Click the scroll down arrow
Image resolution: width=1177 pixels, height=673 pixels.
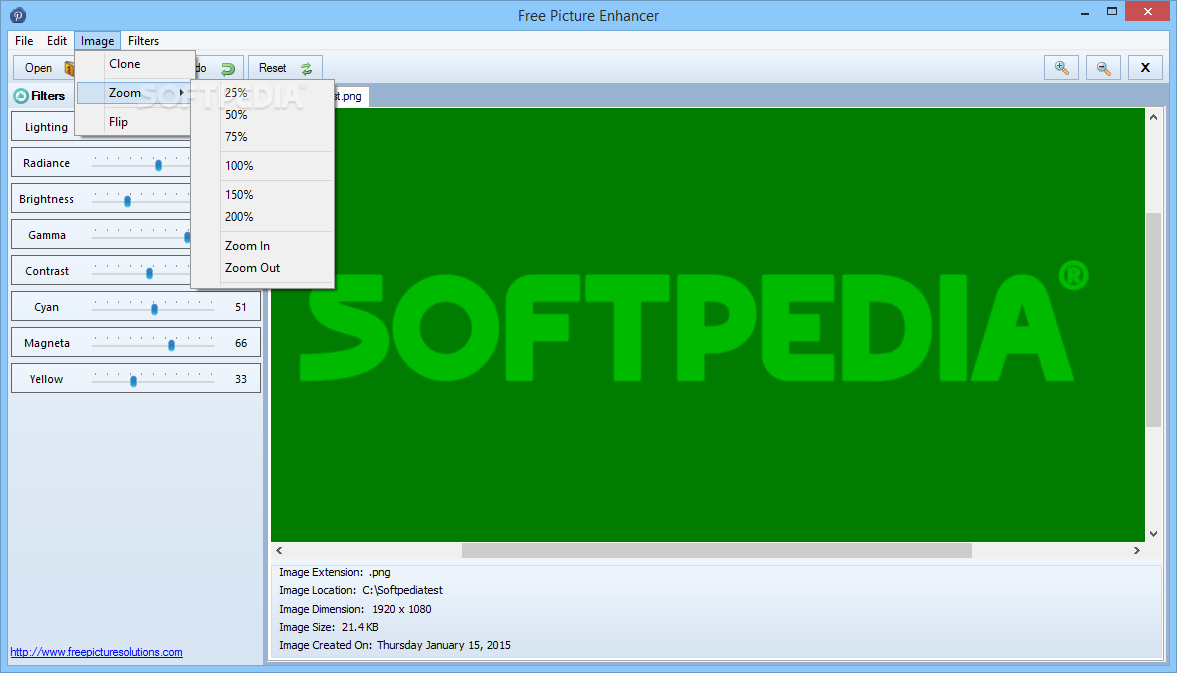(x=1153, y=534)
